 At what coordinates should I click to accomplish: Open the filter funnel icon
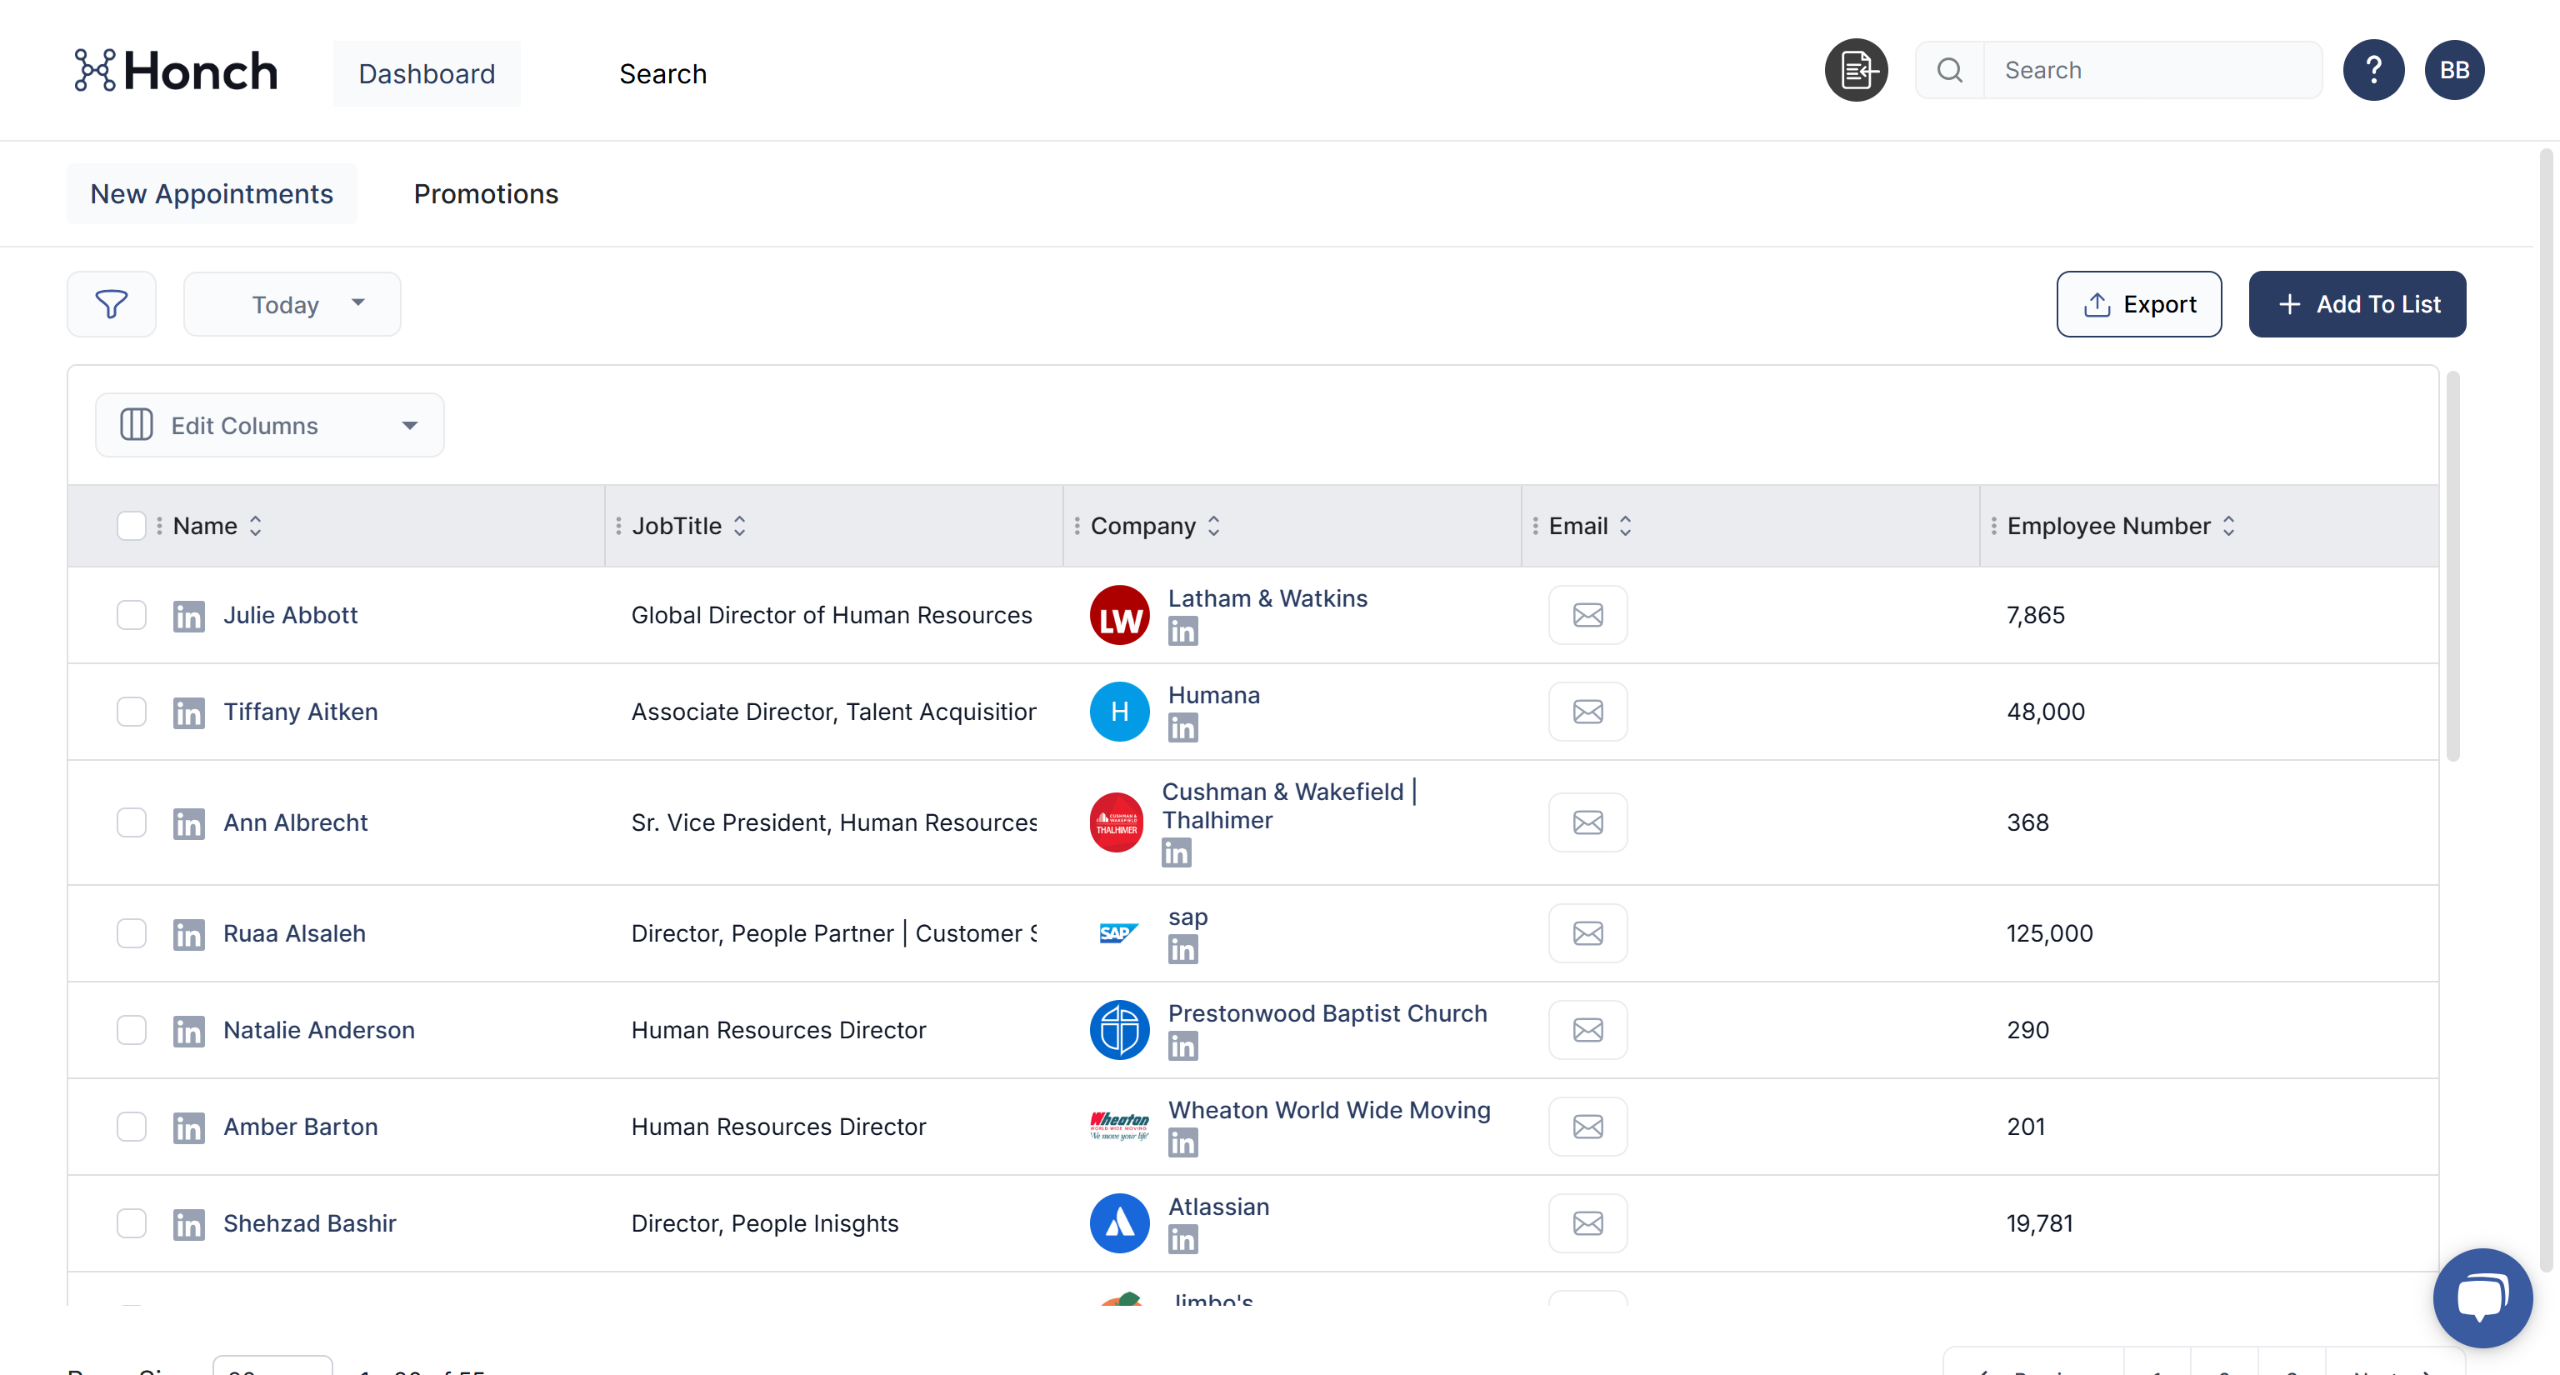click(111, 304)
